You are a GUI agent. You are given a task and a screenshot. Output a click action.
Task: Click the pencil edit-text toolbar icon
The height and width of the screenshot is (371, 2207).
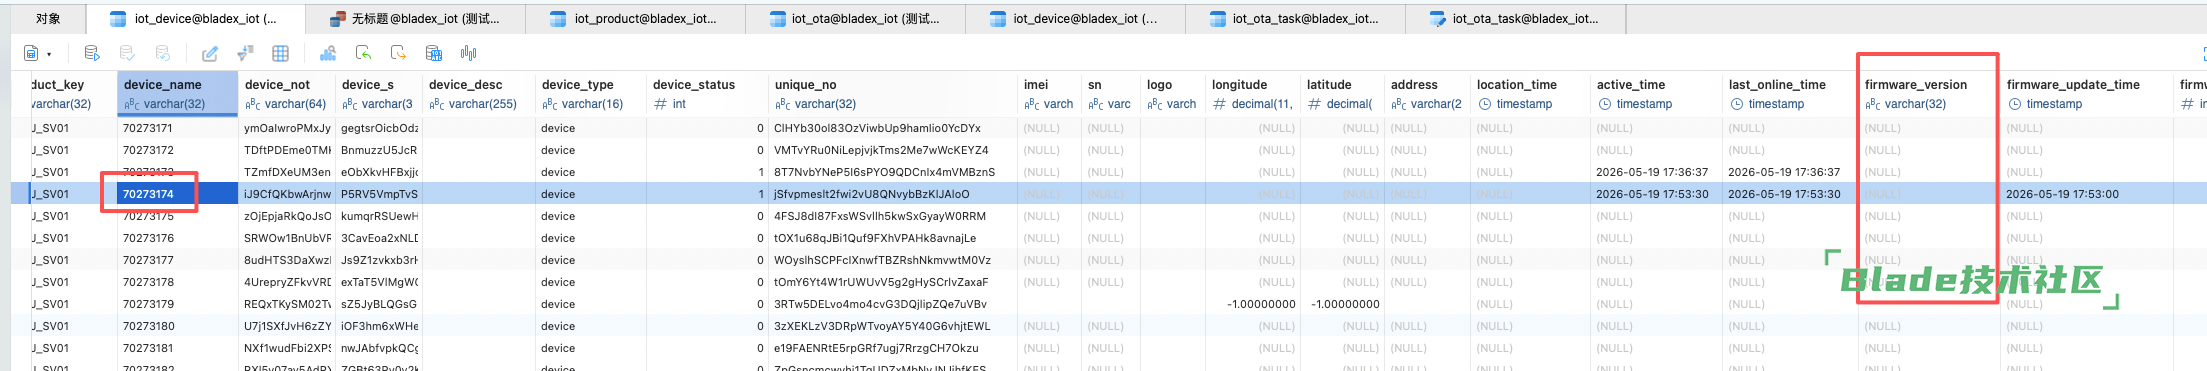point(210,53)
